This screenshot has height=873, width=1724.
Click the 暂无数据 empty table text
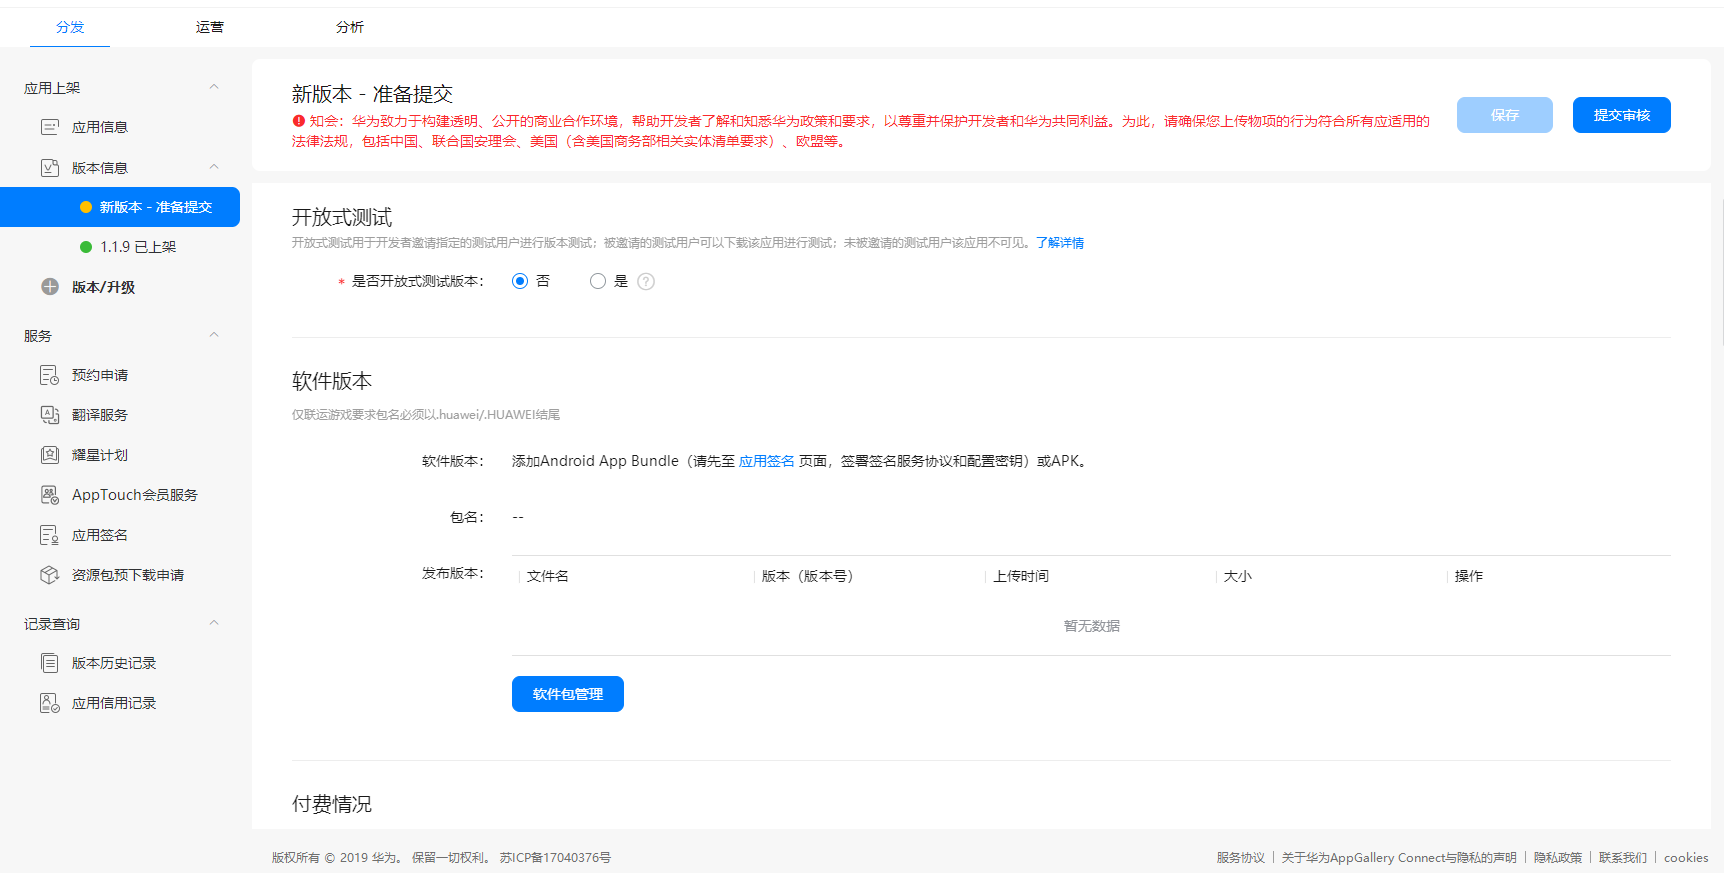pyautogui.click(x=1092, y=626)
